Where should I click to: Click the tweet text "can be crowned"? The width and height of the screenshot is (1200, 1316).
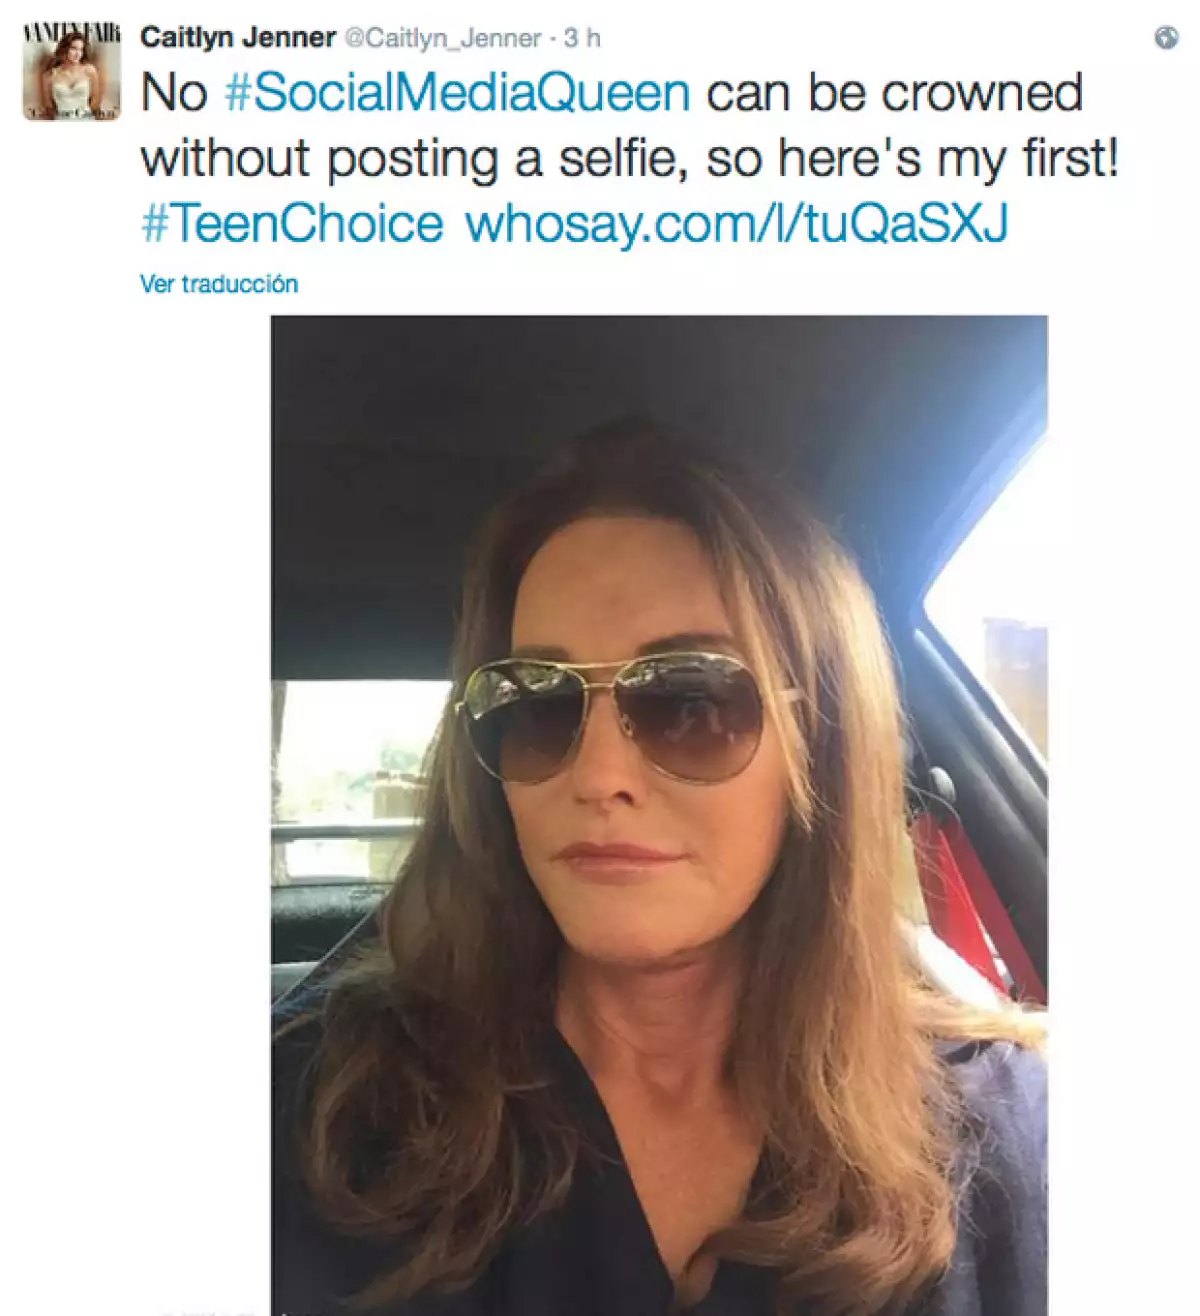tap(894, 93)
